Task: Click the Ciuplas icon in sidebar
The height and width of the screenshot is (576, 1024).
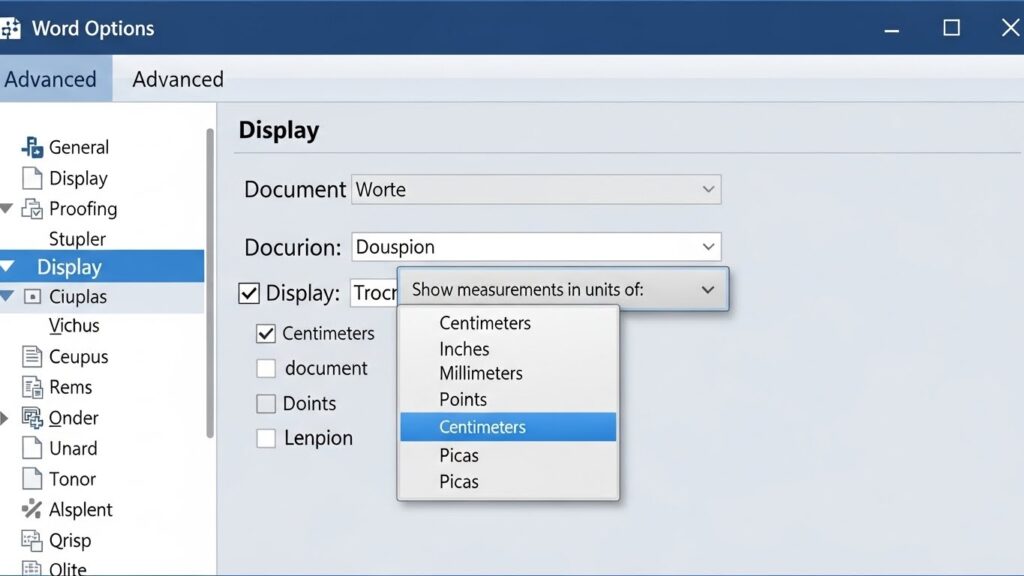Action: click(x=32, y=297)
